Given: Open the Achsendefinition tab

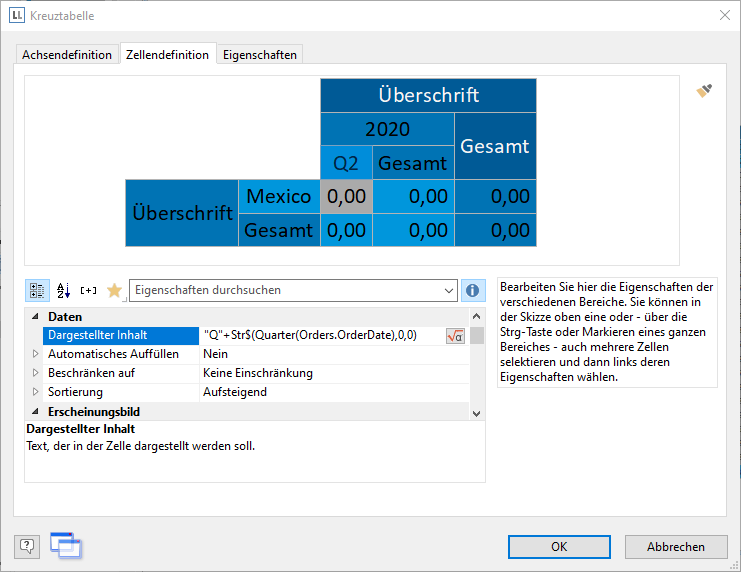Looking at the screenshot, I should coord(67,55).
